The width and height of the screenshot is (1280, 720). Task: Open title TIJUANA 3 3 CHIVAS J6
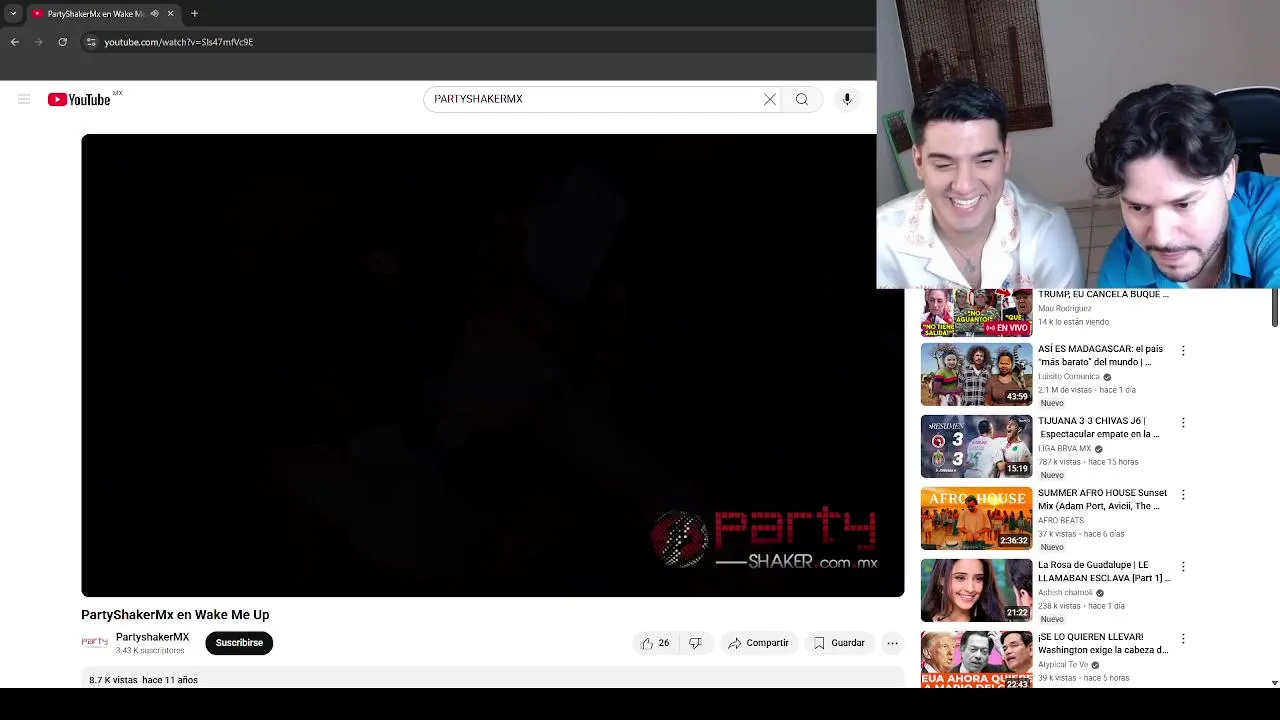point(1098,427)
